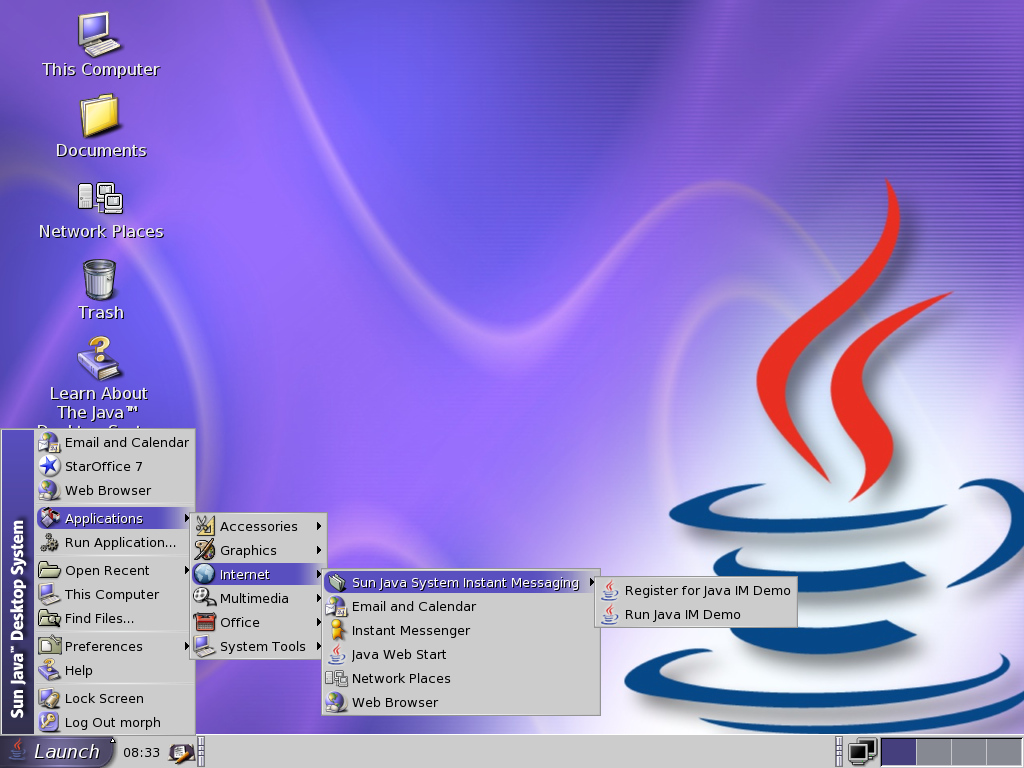Select the Preferences menu entry

(114, 646)
